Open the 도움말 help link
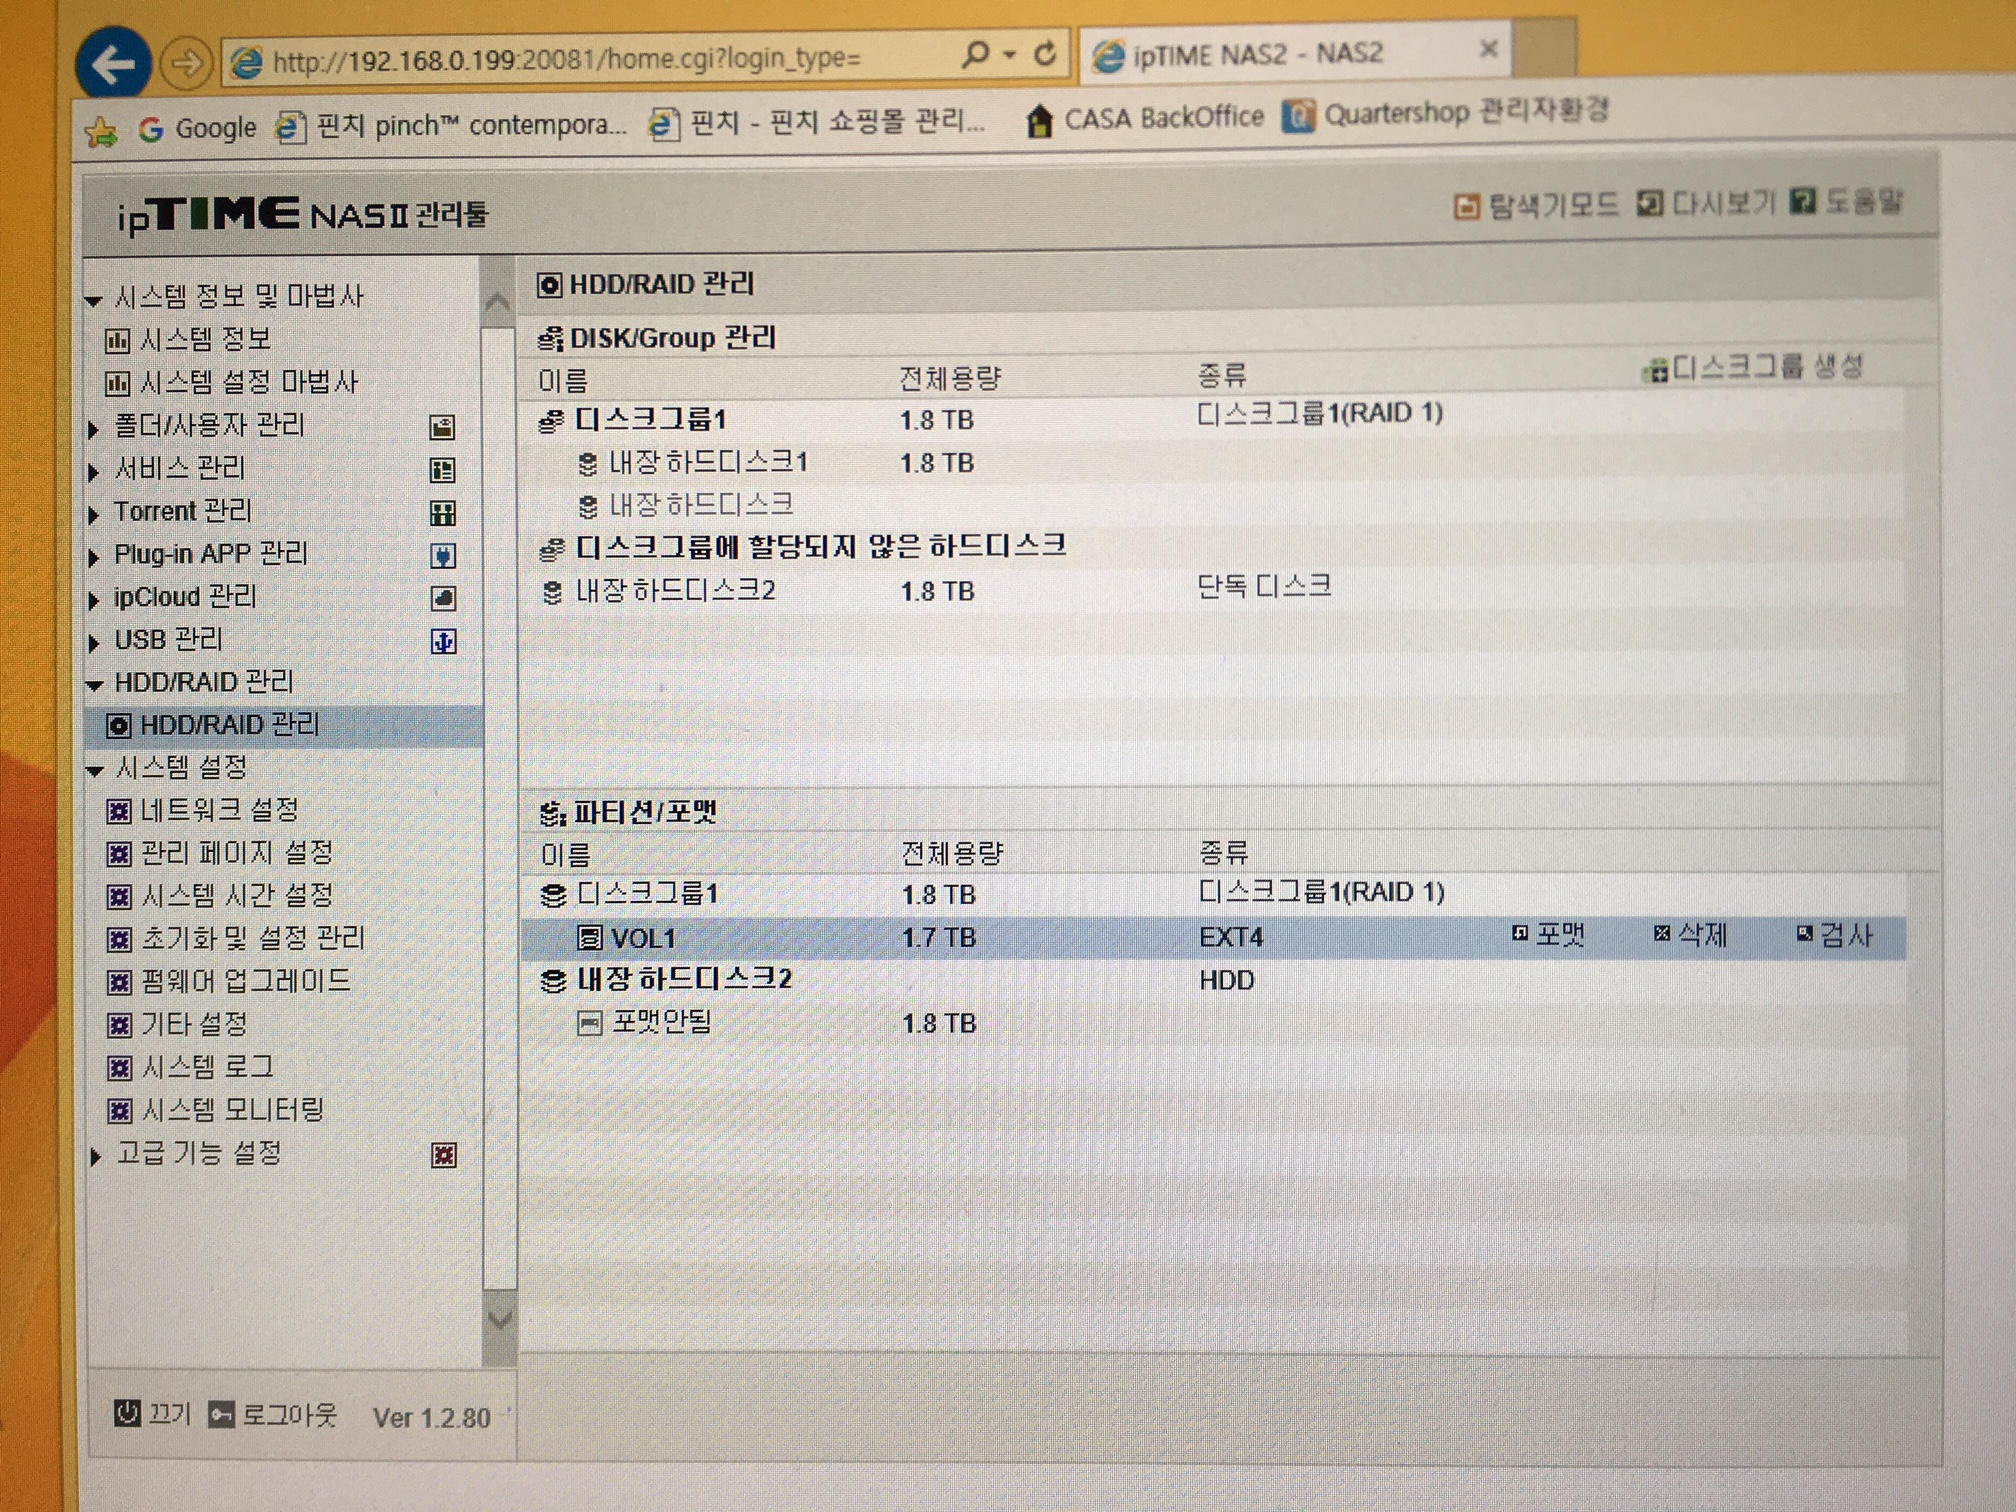Screen dimensions: 2016x1512 1846,201
